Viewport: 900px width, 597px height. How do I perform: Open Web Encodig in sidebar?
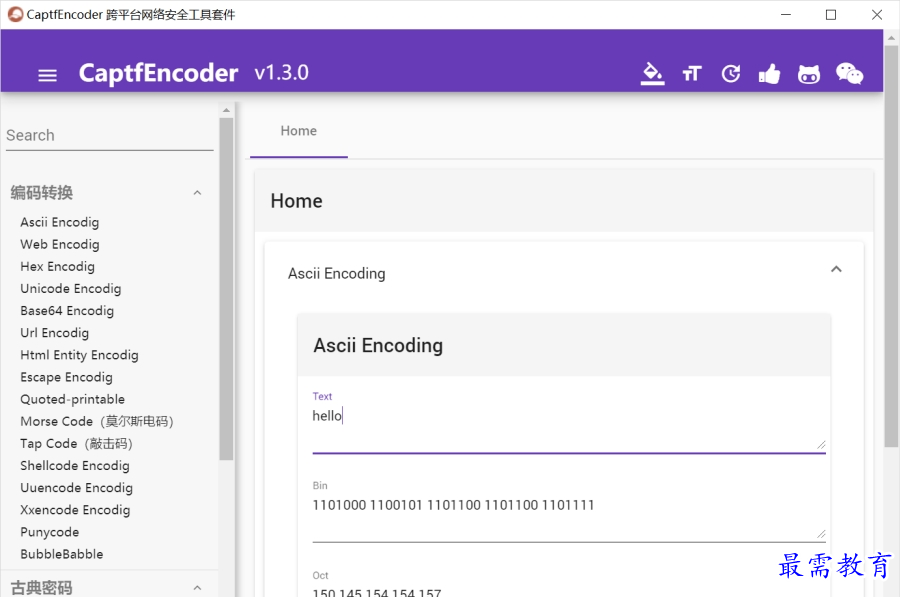coord(60,245)
